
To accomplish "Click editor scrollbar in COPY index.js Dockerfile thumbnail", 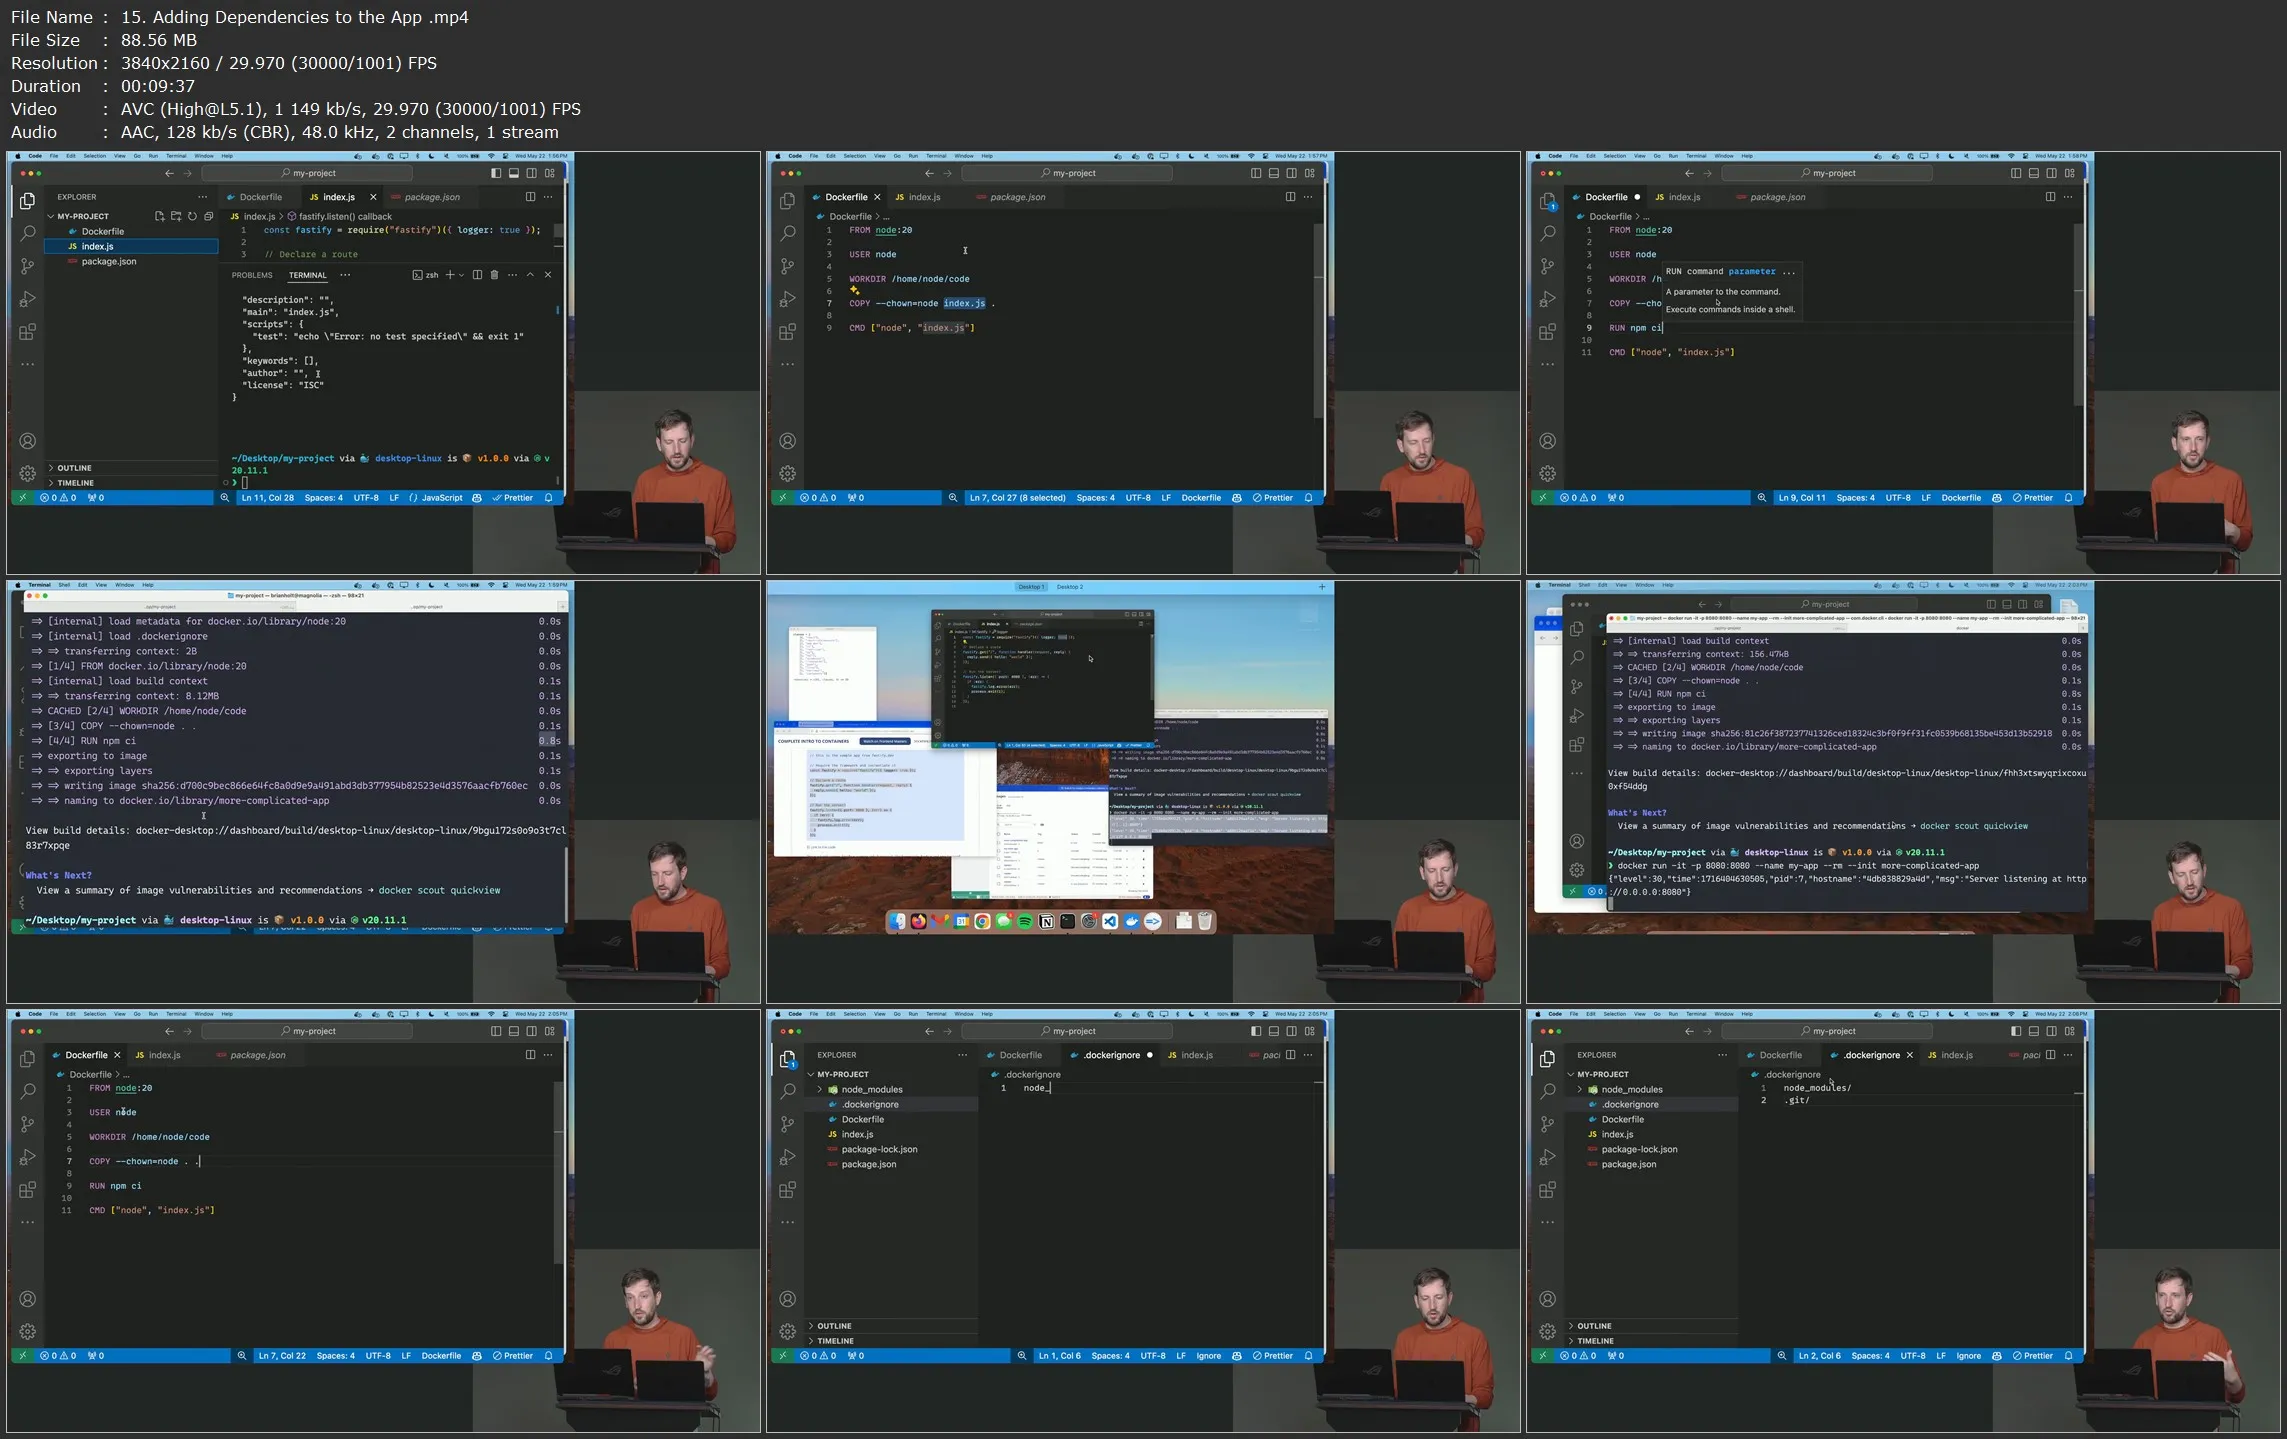I will (x=1318, y=320).
